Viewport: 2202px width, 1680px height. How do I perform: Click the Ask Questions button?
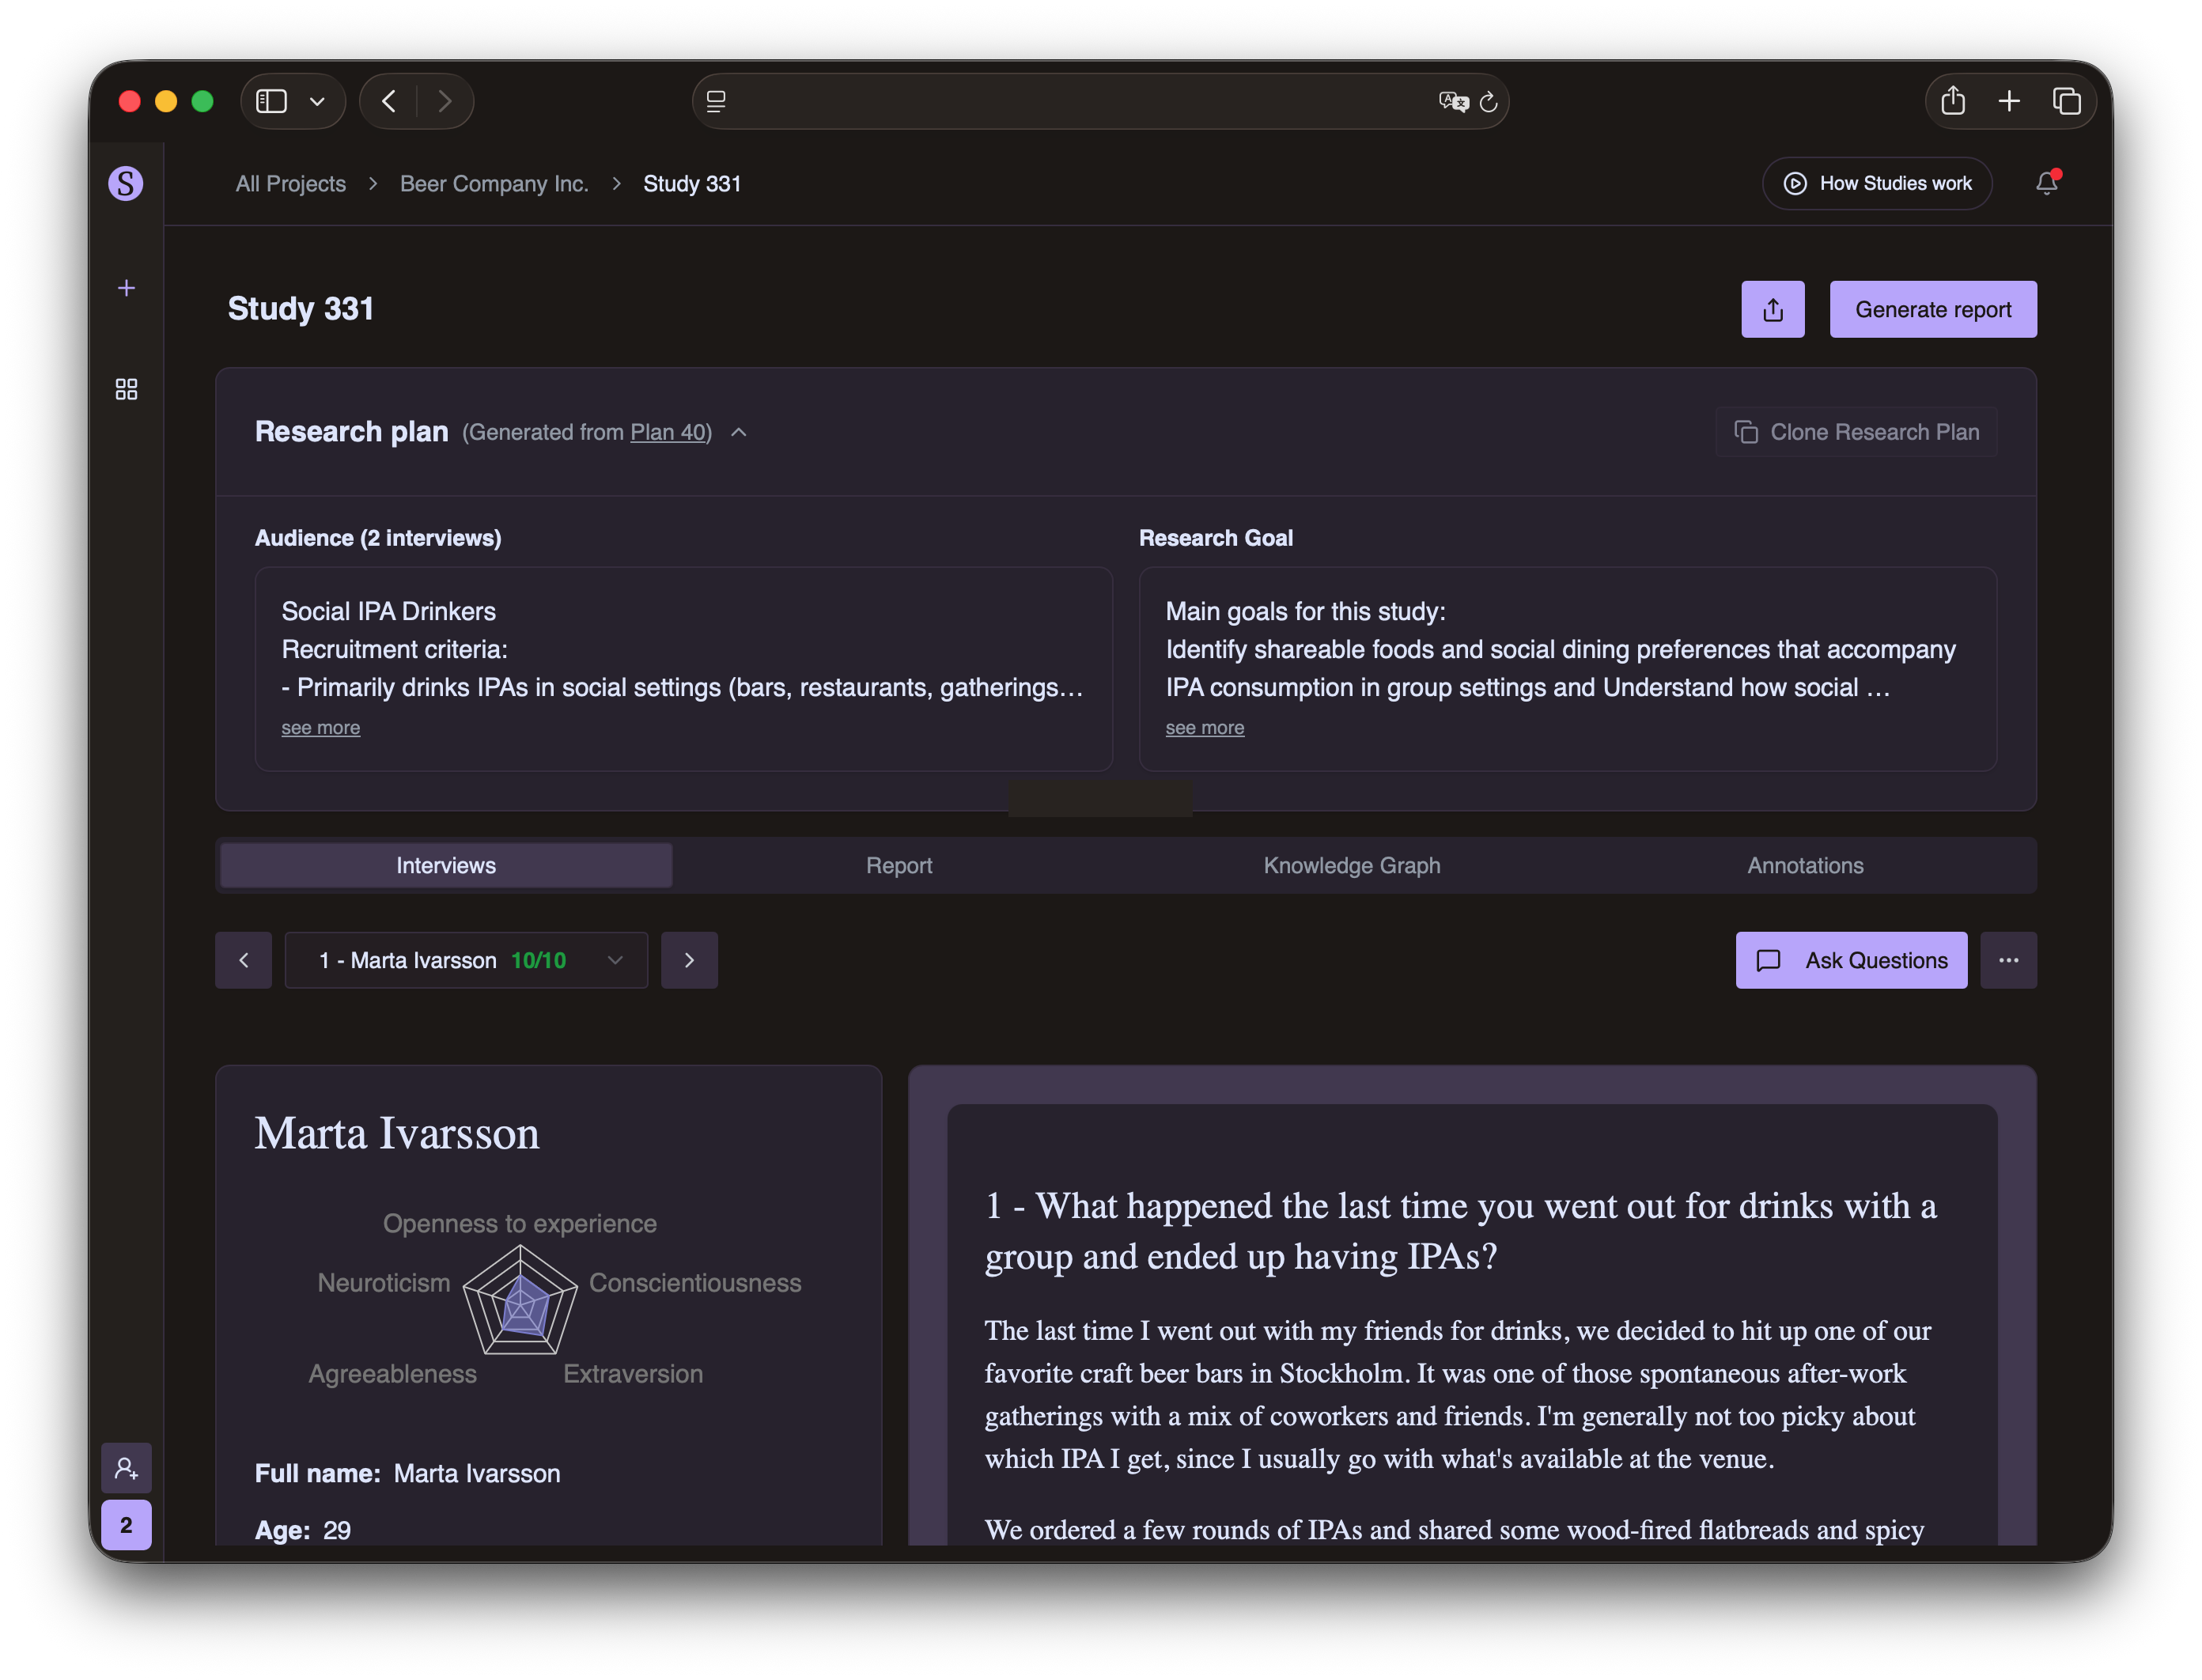coord(1850,960)
